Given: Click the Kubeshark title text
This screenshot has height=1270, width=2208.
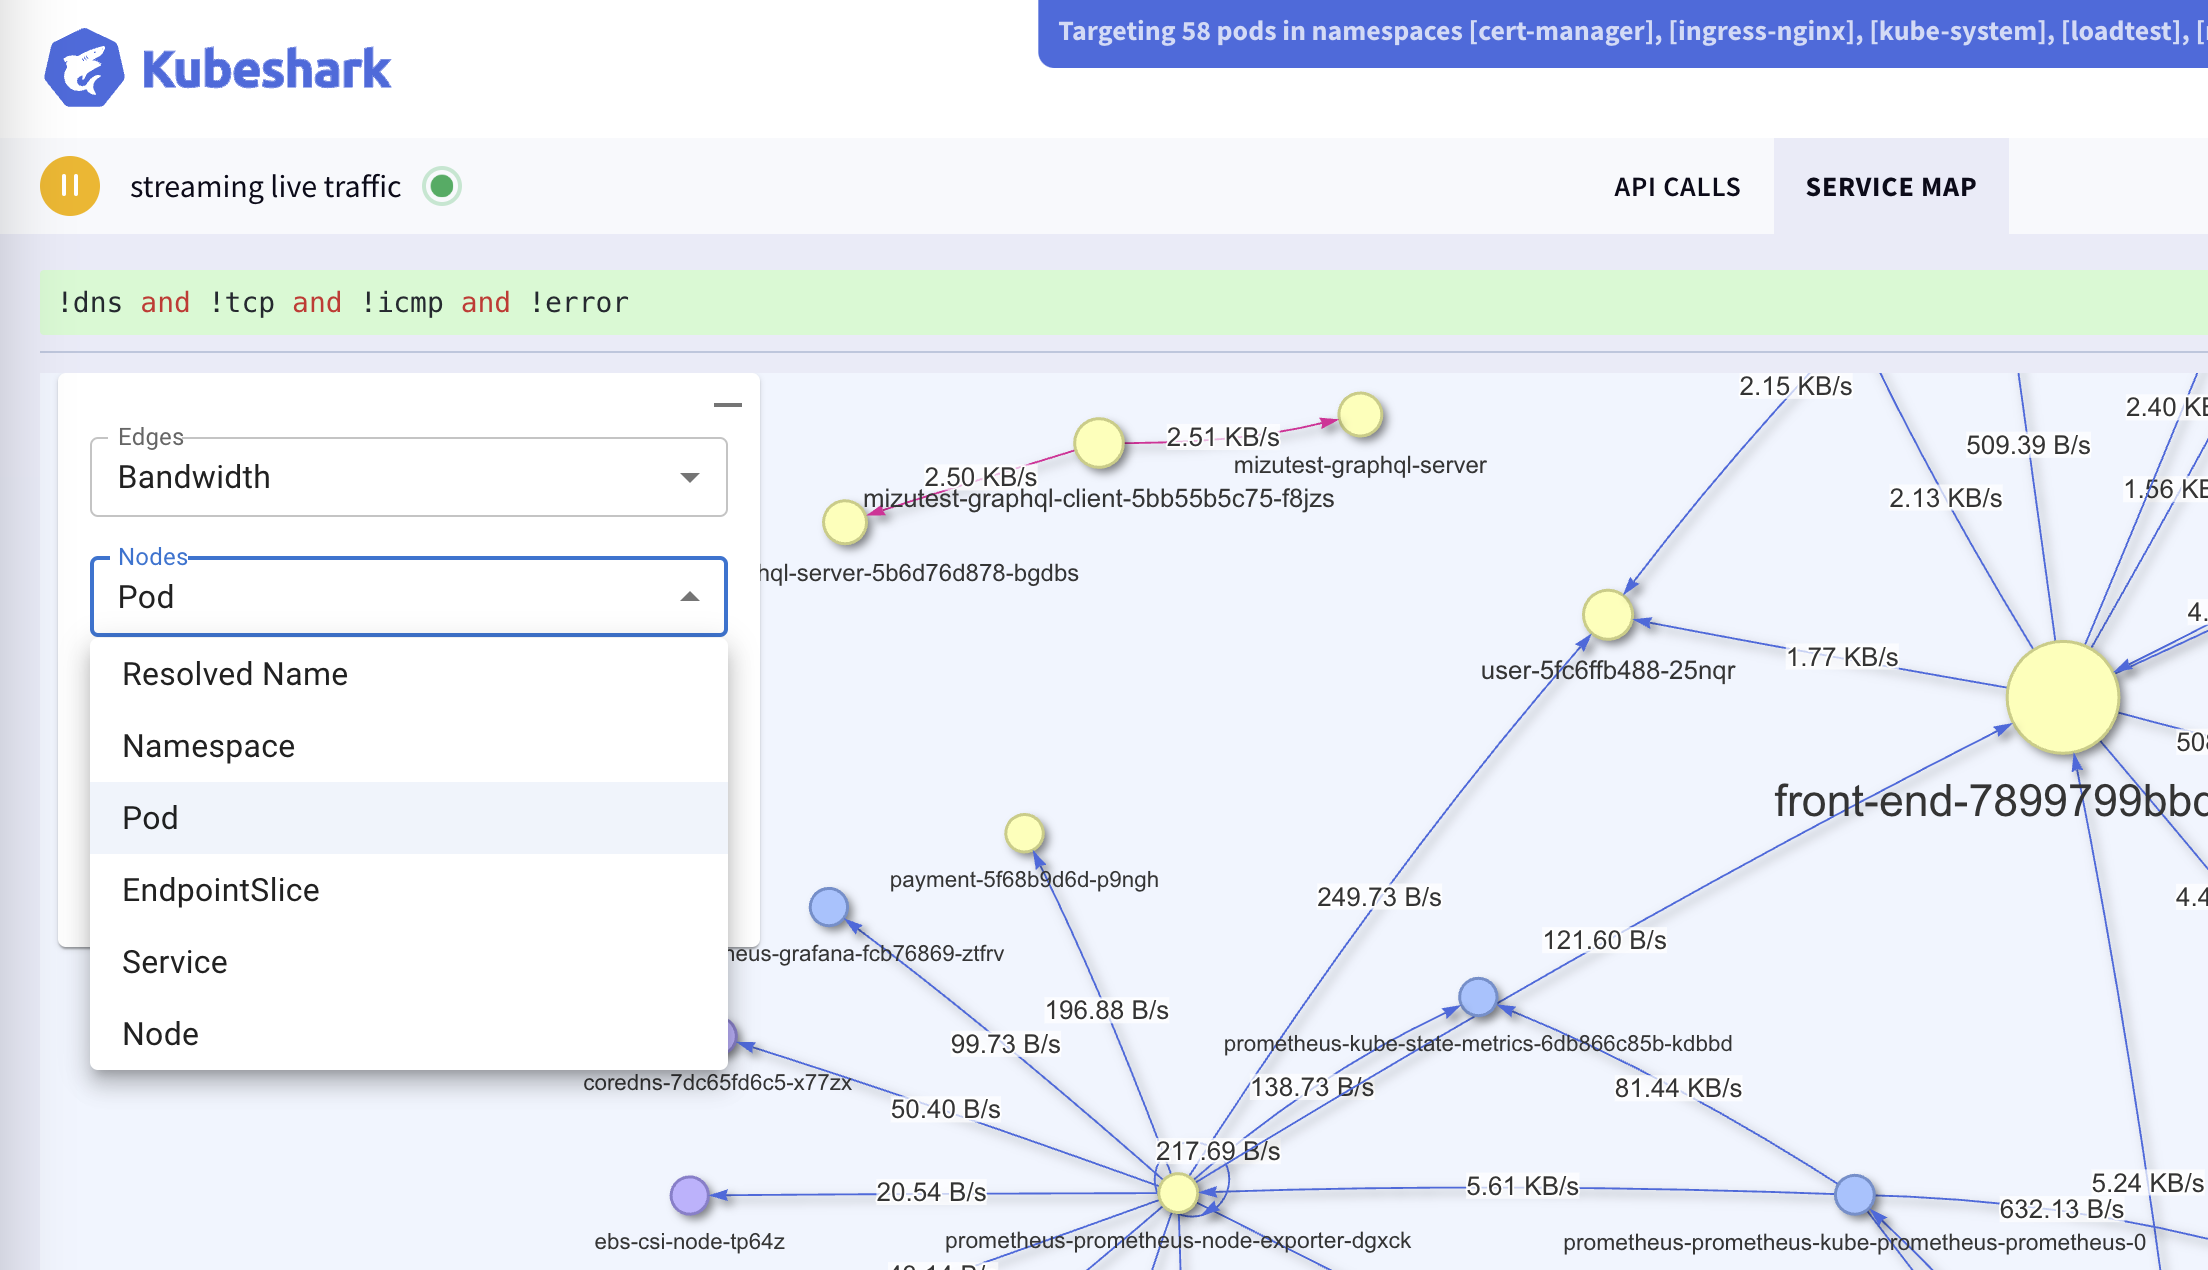Looking at the screenshot, I should 266,69.
